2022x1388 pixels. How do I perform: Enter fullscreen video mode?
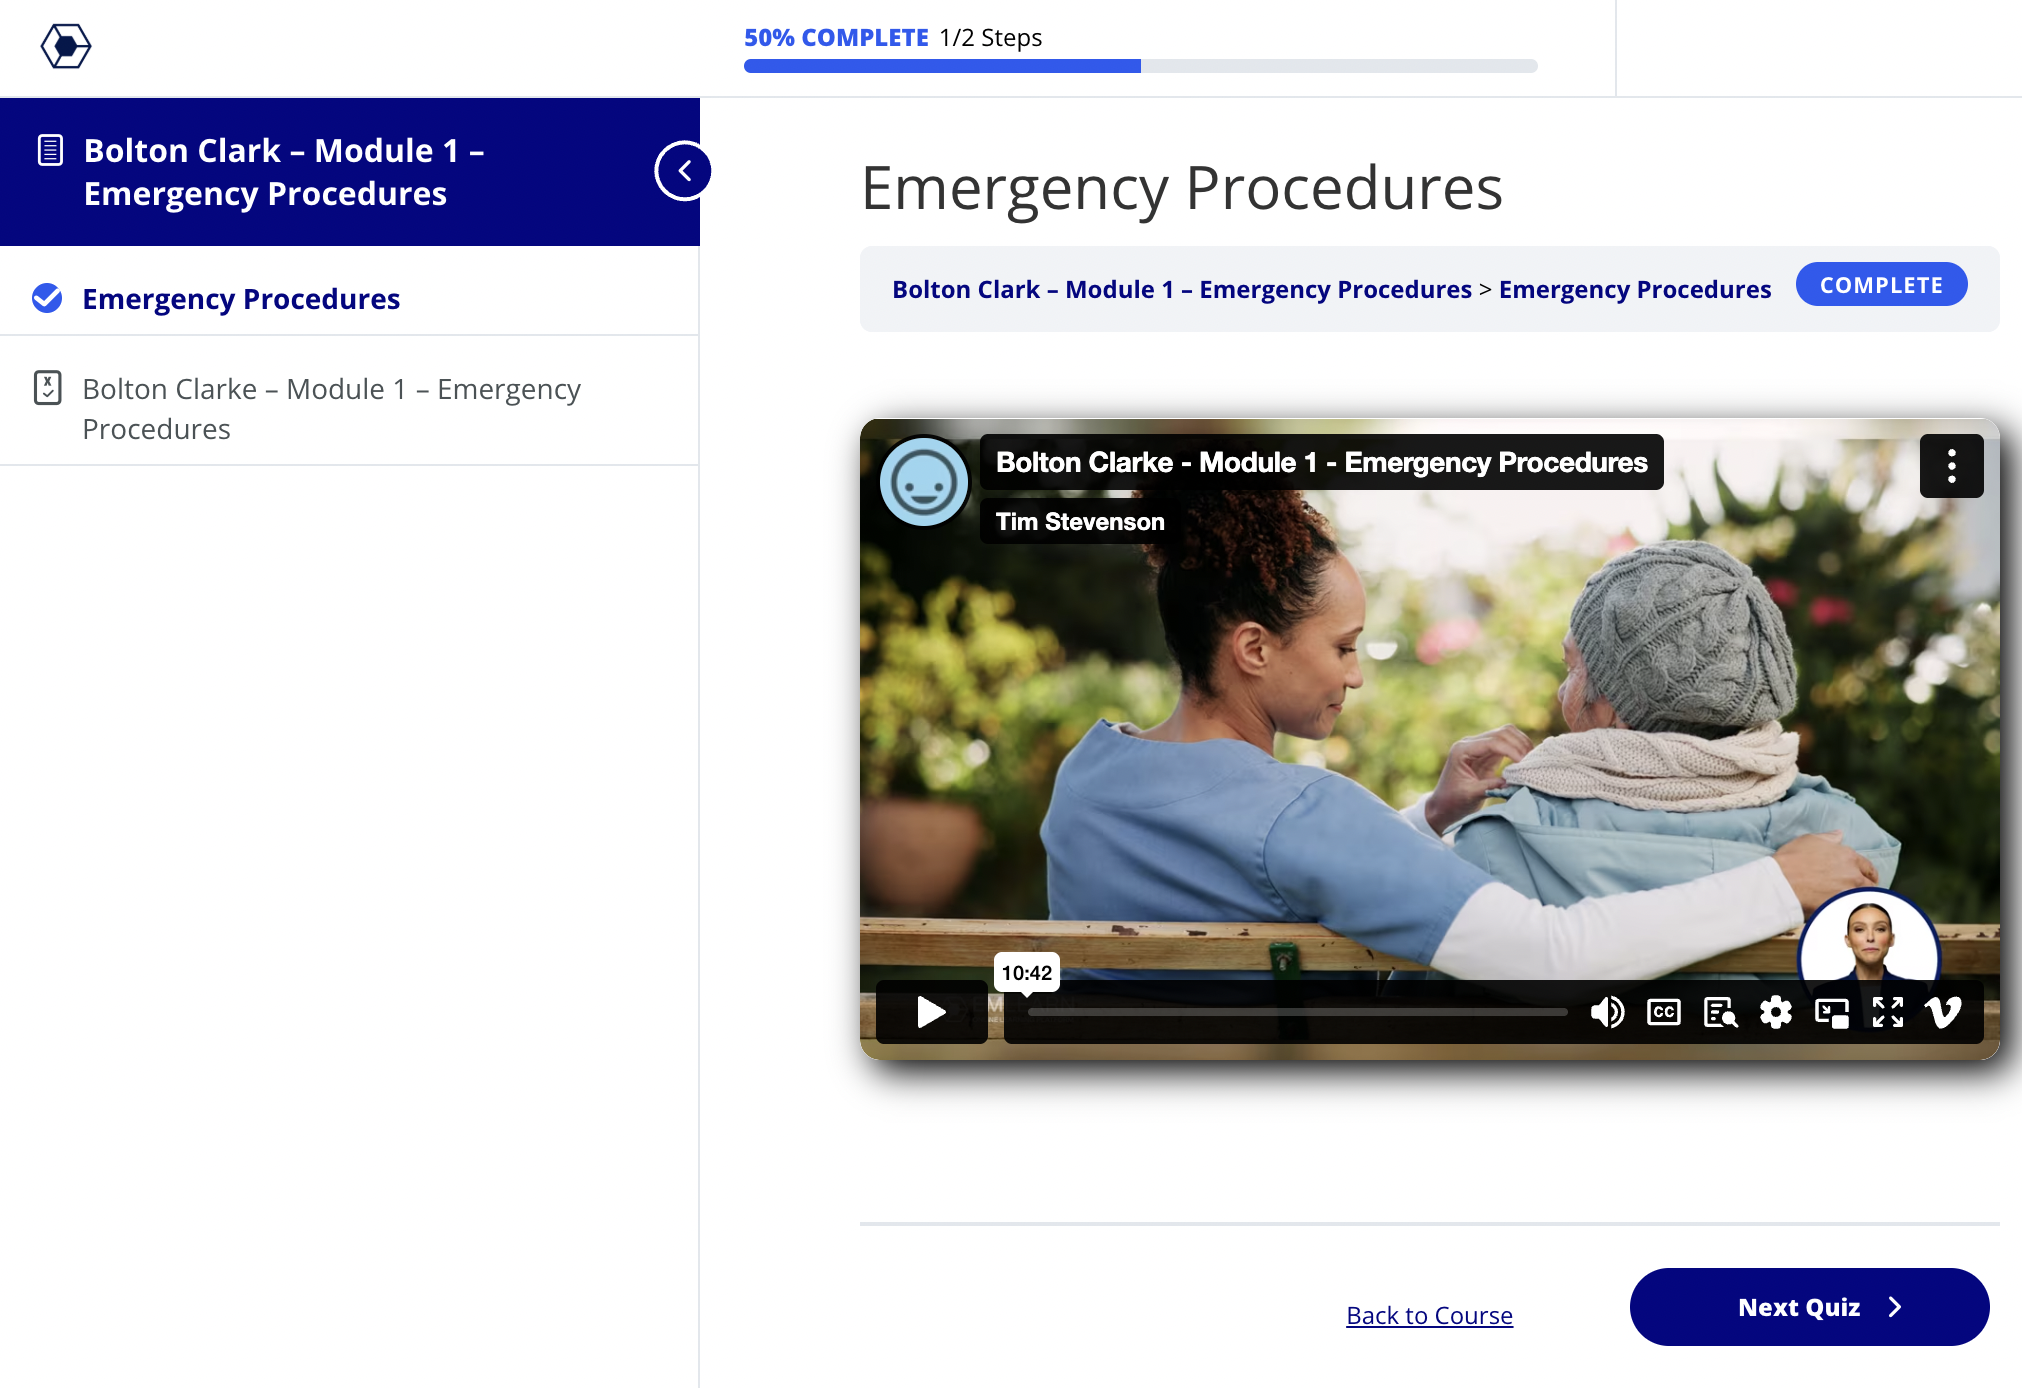point(1888,1012)
